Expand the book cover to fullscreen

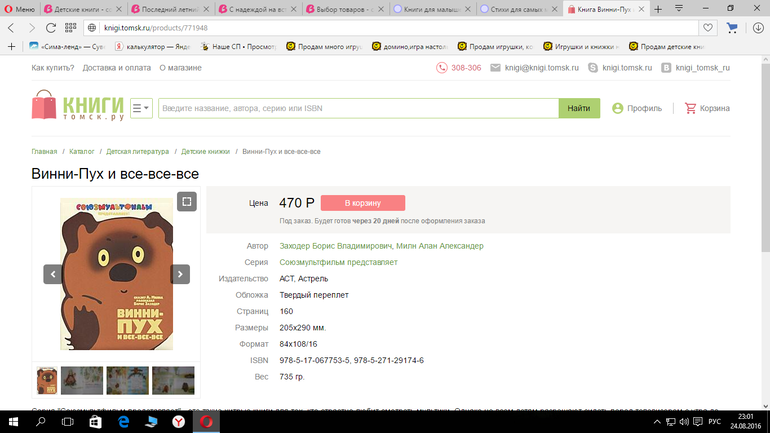pyautogui.click(x=186, y=202)
